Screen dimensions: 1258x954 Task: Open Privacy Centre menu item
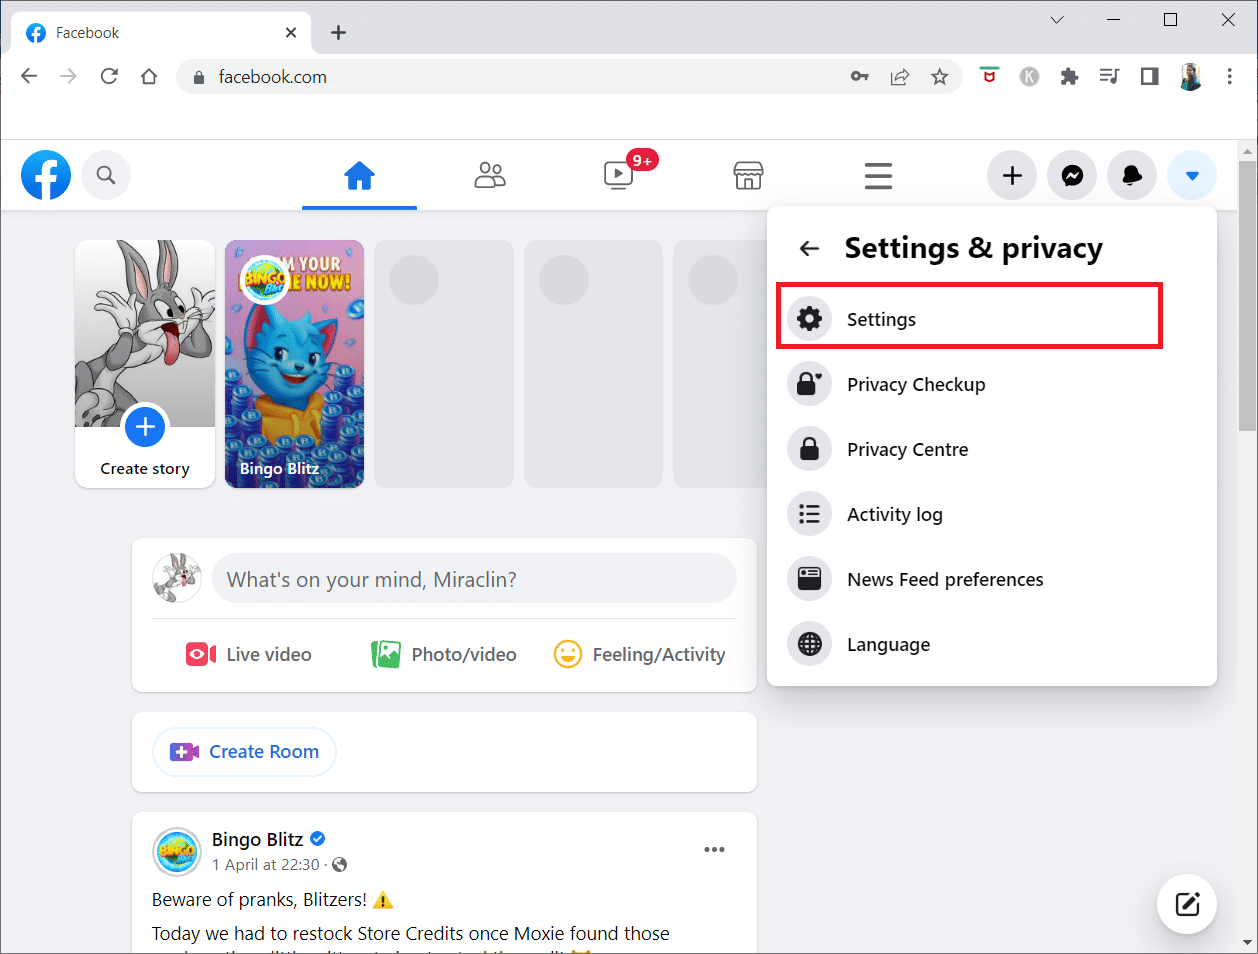pyautogui.click(x=992, y=449)
